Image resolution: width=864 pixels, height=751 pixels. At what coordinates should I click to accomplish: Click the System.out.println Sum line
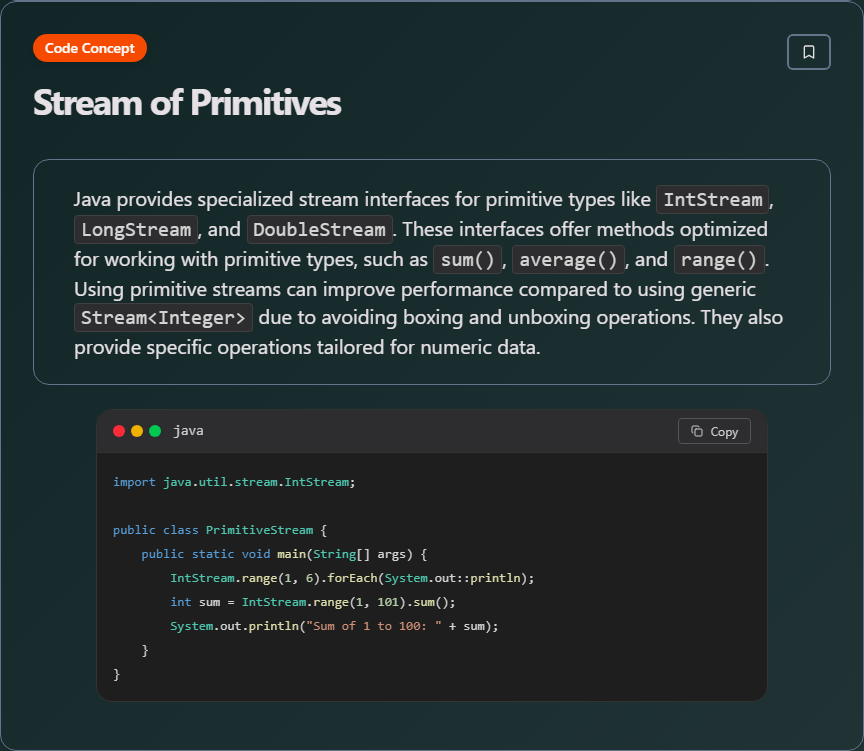coord(334,626)
